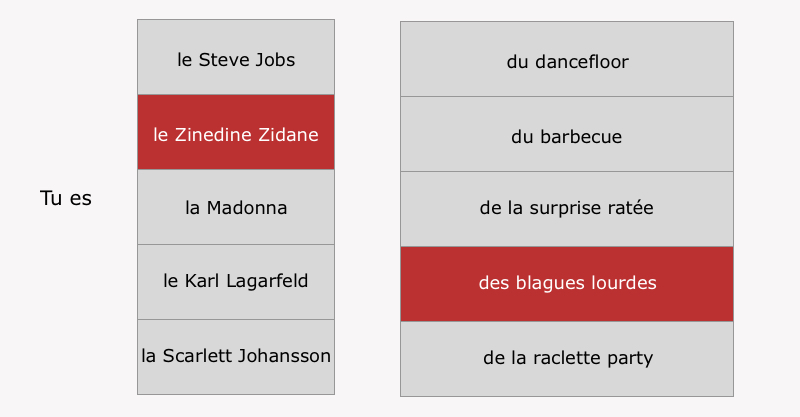The width and height of the screenshot is (800, 417).
Task: Choose 'la Madonna' in the left list
Action: coord(236,207)
